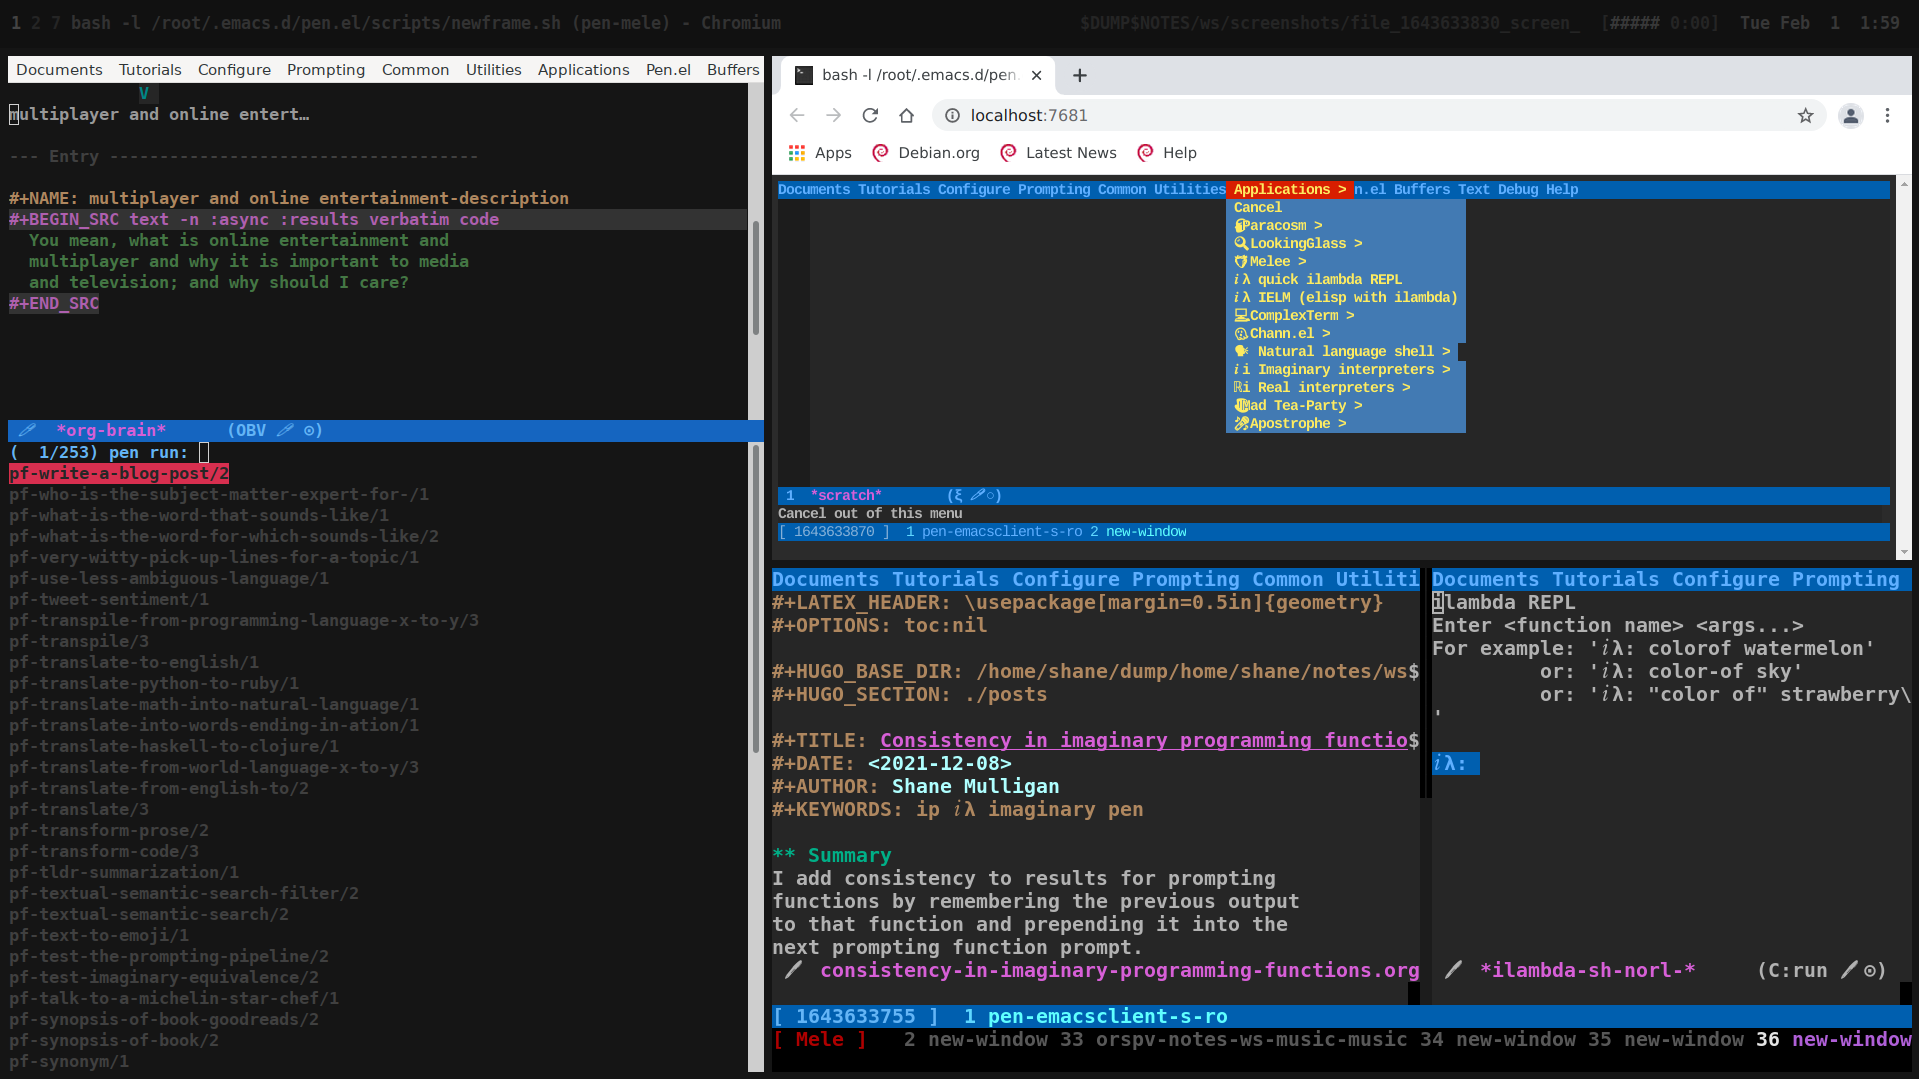Screen dimensions: 1919x1079
Task: Open the Chromium home page
Action: tap(906, 115)
